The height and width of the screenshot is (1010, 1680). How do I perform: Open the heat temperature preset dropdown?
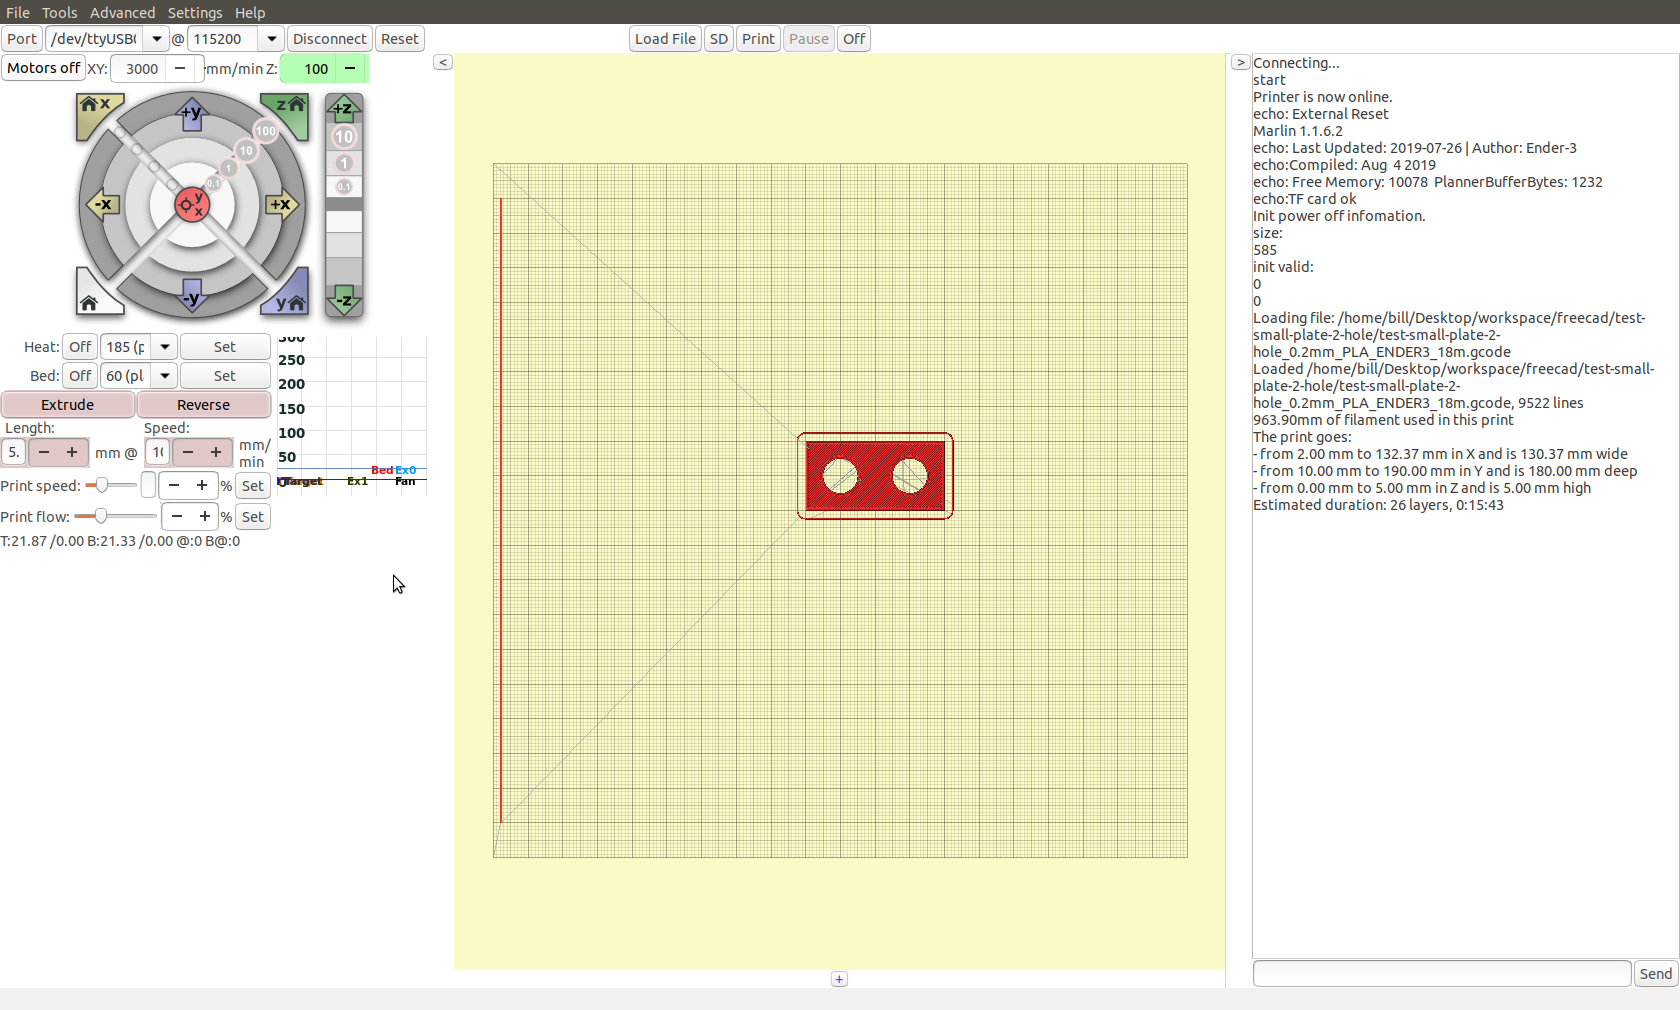165,347
